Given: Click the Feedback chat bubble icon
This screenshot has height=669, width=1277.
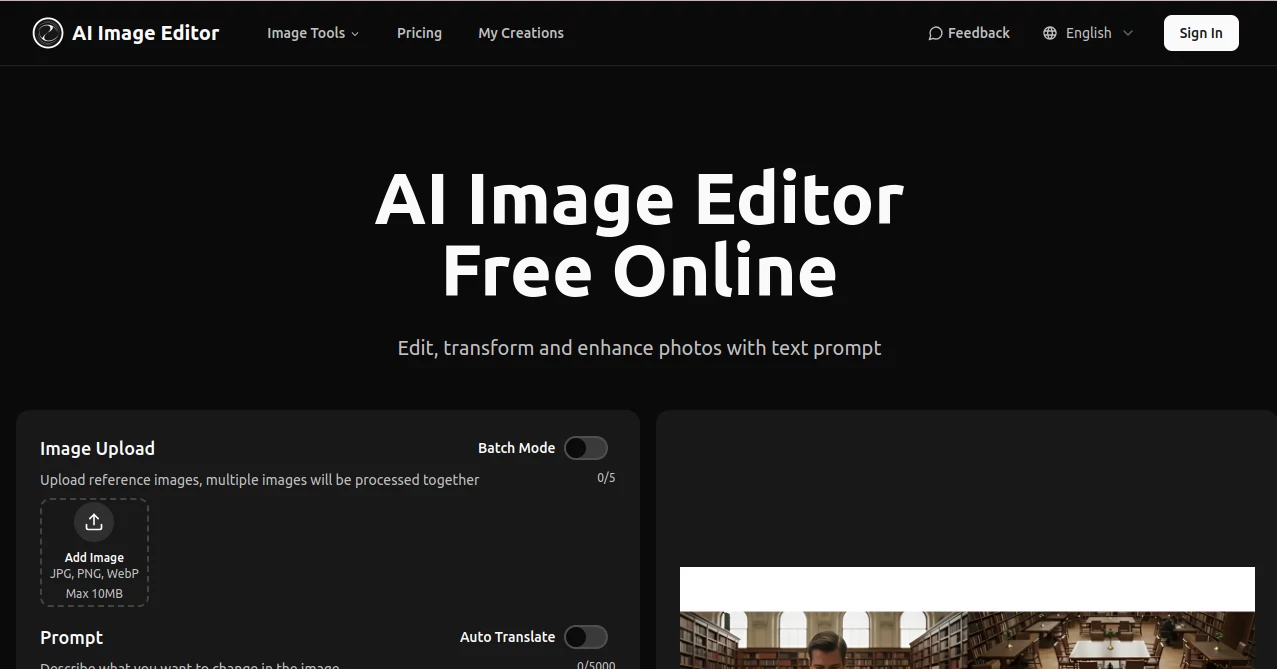Looking at the screenshot, I should [934, 32].
